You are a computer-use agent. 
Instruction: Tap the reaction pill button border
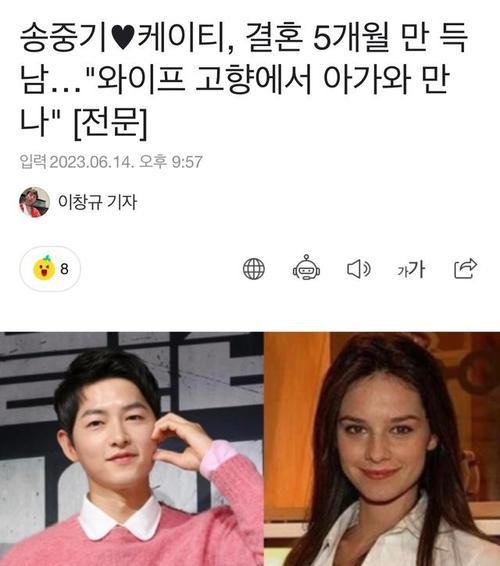click(x=50, y=269)
